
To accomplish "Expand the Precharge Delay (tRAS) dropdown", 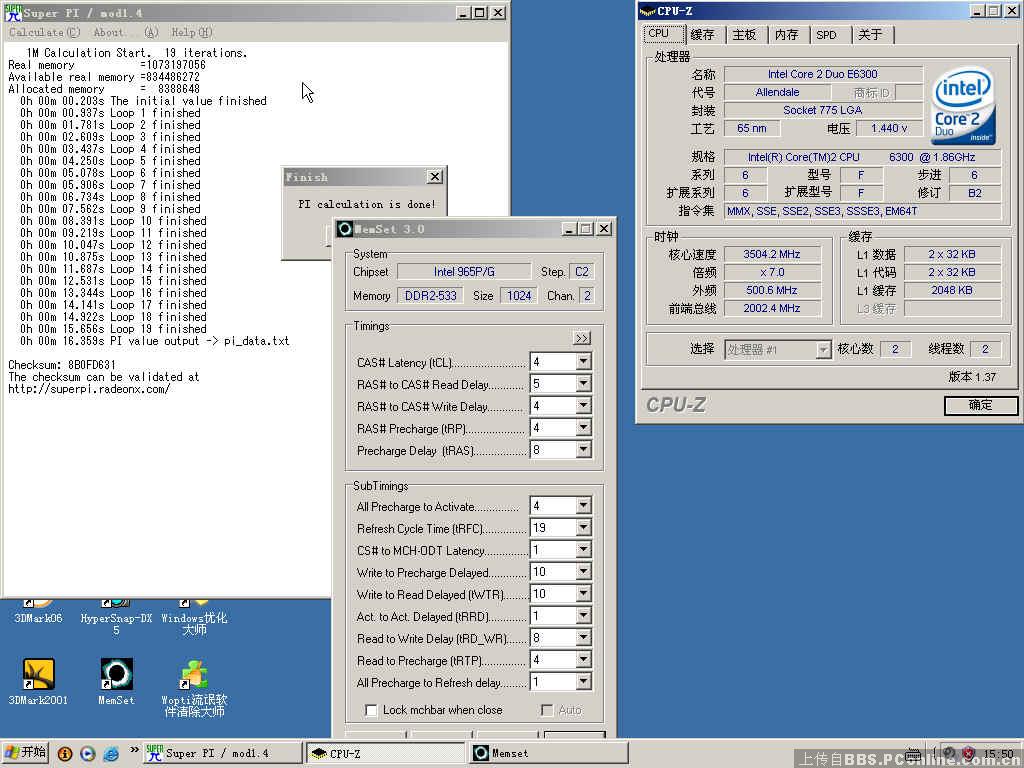I will click(584, 450).
